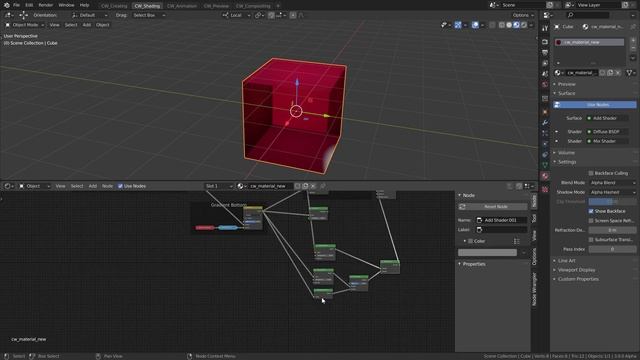Open the Object properties tab
Image resolution: width=640 pixels, height=360 pixels.
pos(545,112)
